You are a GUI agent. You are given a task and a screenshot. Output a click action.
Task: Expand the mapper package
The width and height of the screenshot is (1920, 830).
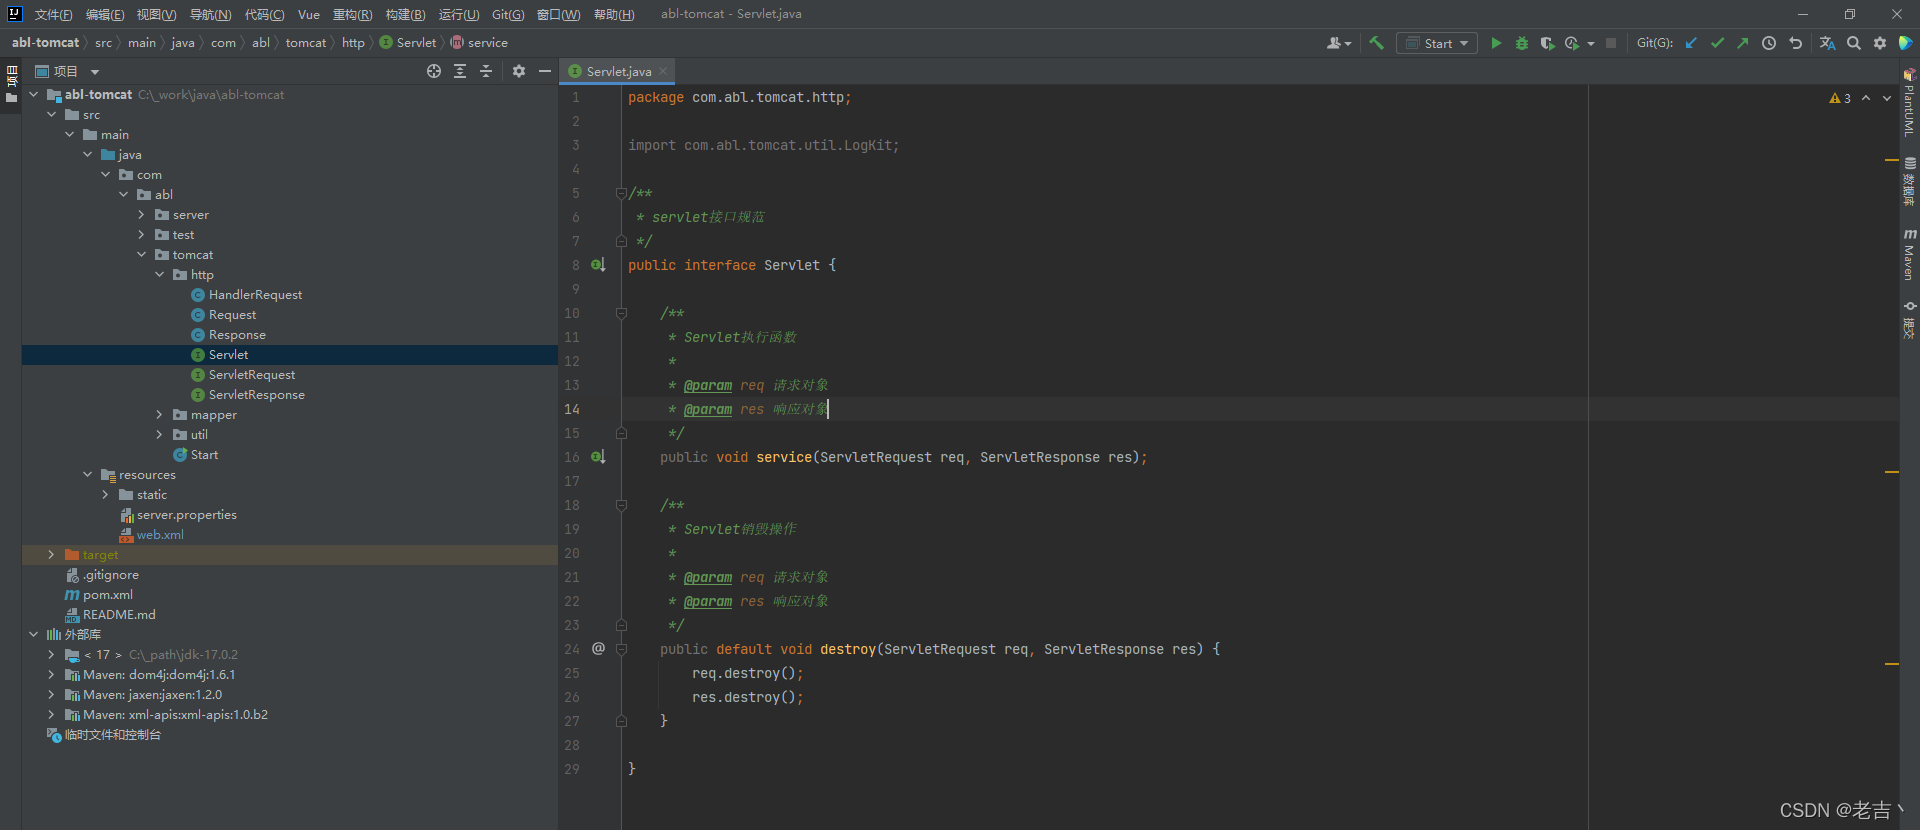160,415
